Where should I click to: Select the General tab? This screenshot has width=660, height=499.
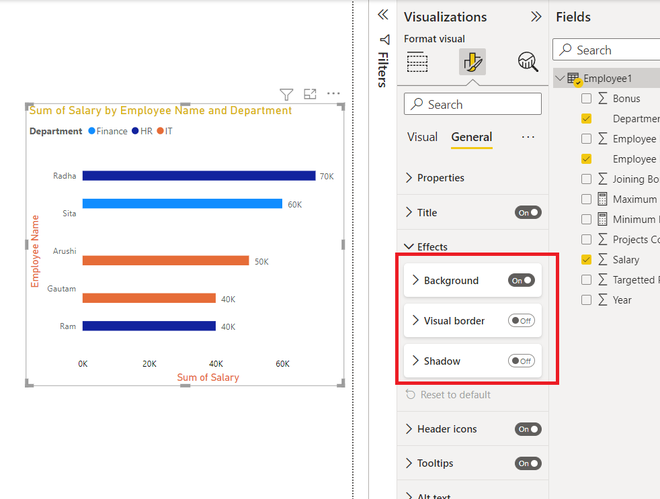[x=471, y=137]
